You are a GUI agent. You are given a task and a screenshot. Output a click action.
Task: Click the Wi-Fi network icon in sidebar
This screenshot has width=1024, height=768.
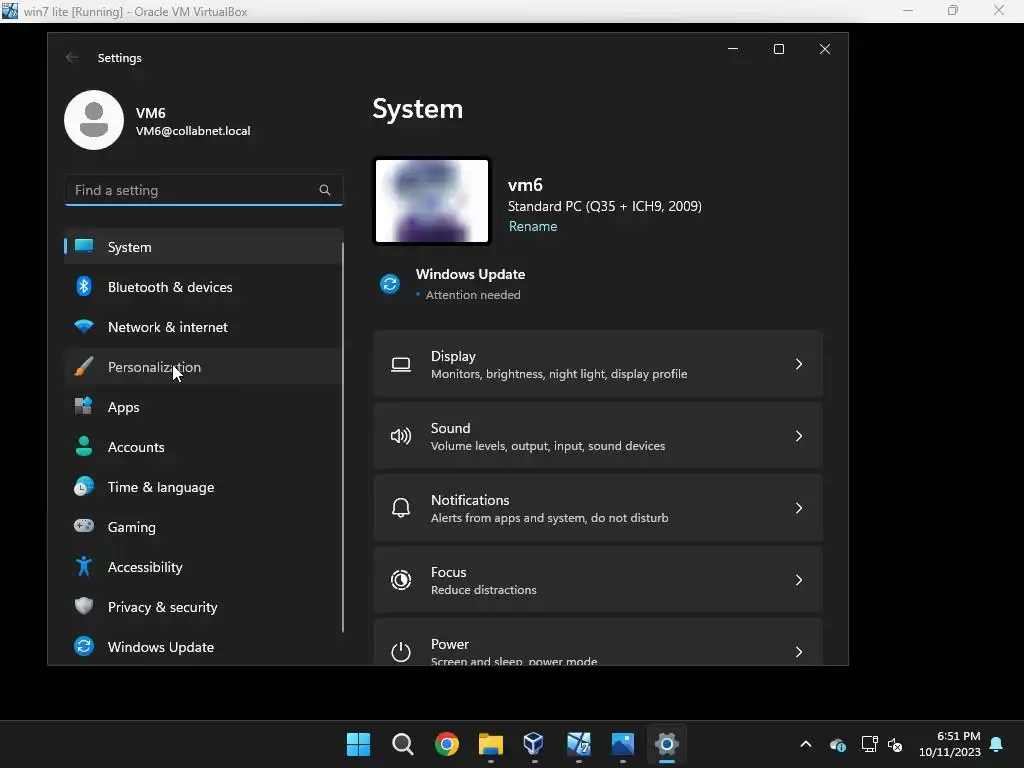[84, 326]
